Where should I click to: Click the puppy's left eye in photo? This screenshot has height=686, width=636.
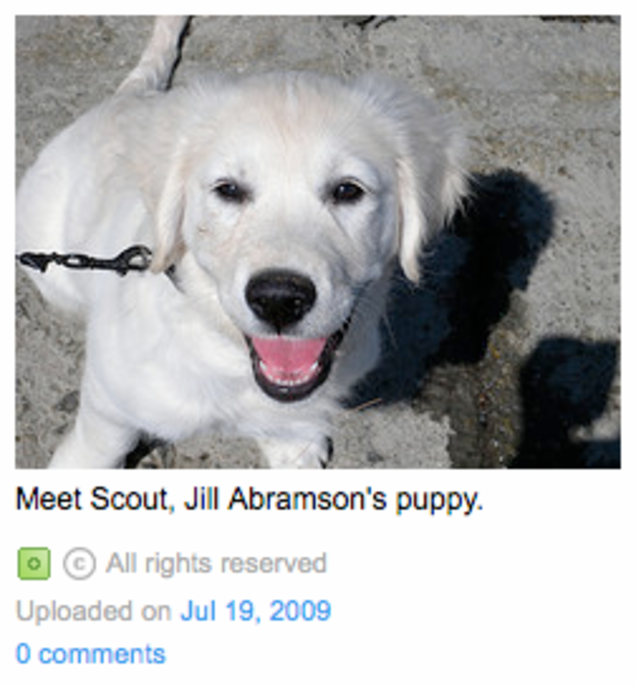(x=230, y=191)
